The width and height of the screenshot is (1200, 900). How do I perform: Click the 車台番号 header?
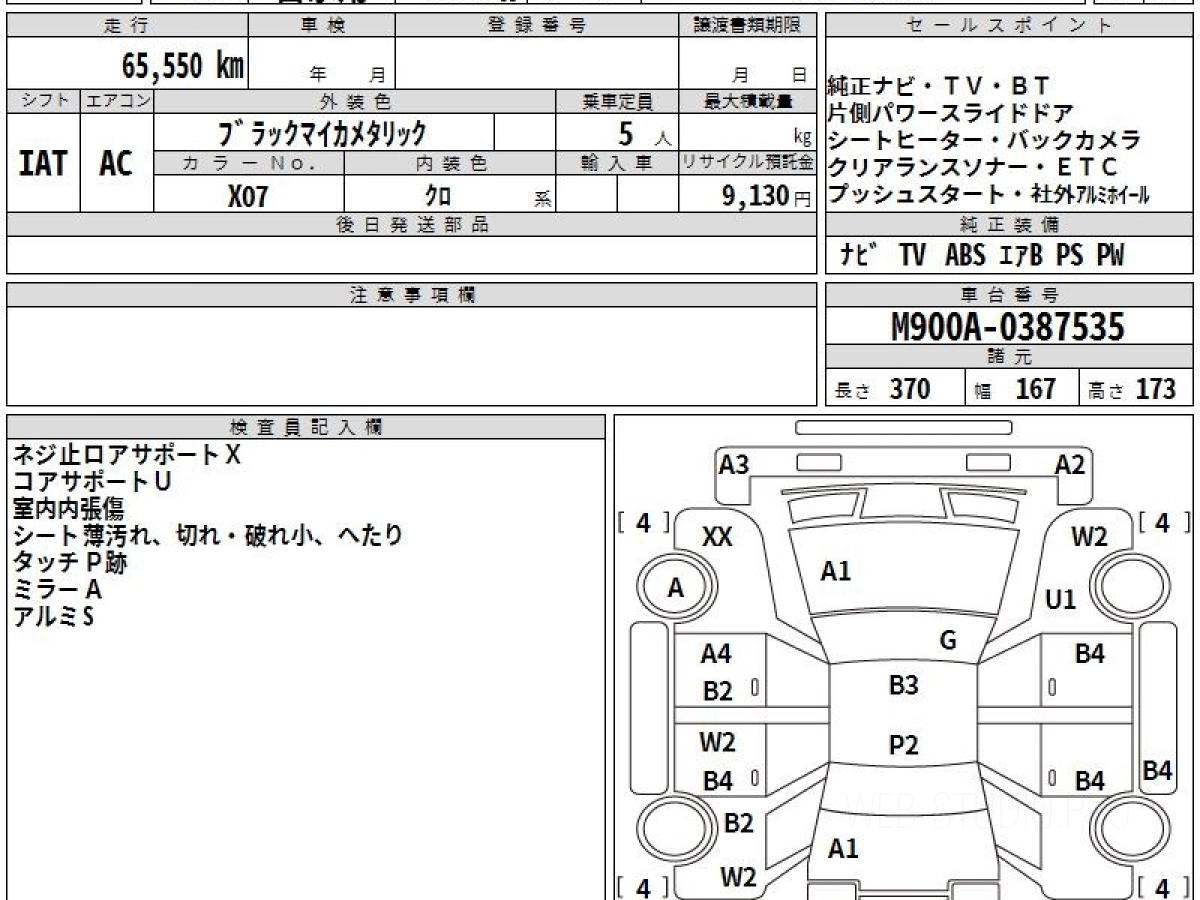click(x=1009, y=295)
